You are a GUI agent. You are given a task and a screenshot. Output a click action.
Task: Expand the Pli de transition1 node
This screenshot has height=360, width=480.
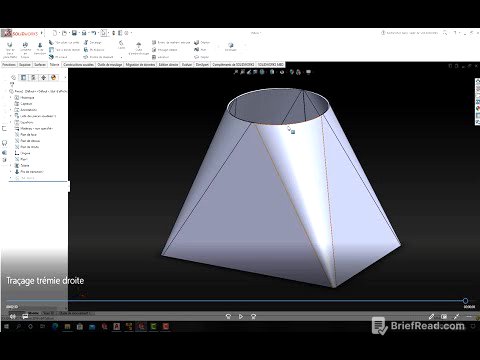tap(11, 172)
